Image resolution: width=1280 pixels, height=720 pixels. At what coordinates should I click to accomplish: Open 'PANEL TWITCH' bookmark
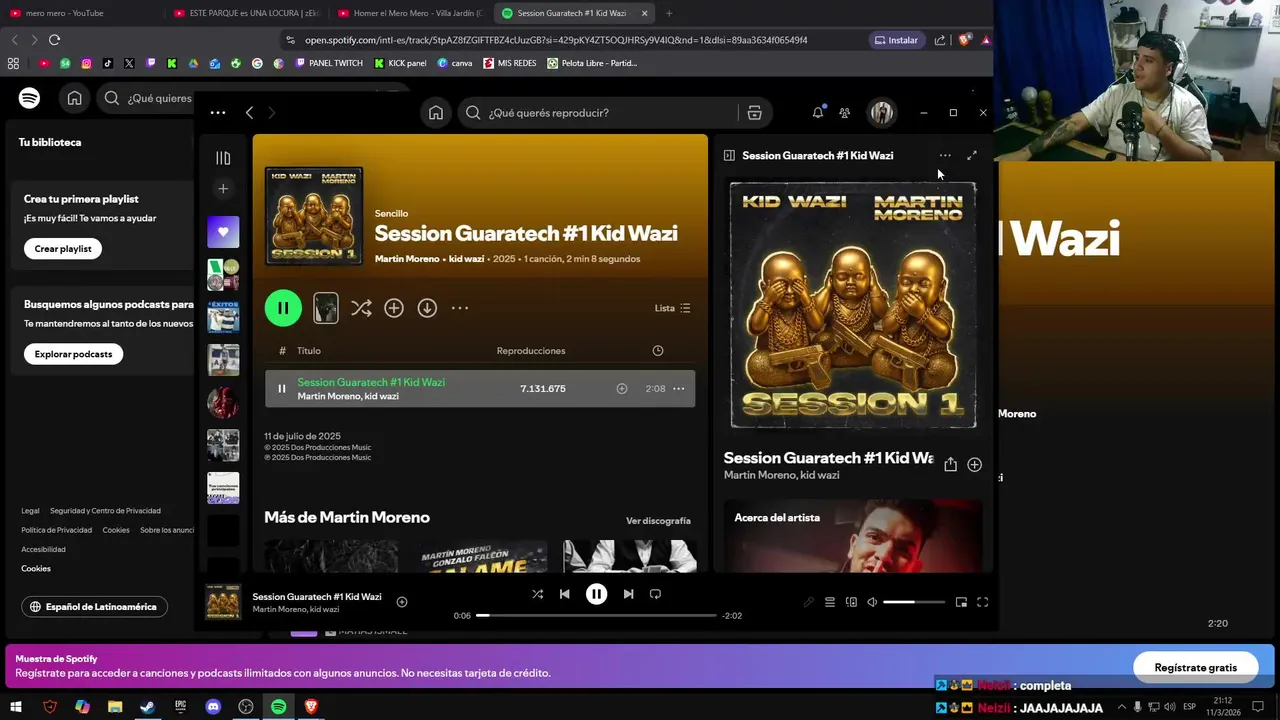(329, 63)
